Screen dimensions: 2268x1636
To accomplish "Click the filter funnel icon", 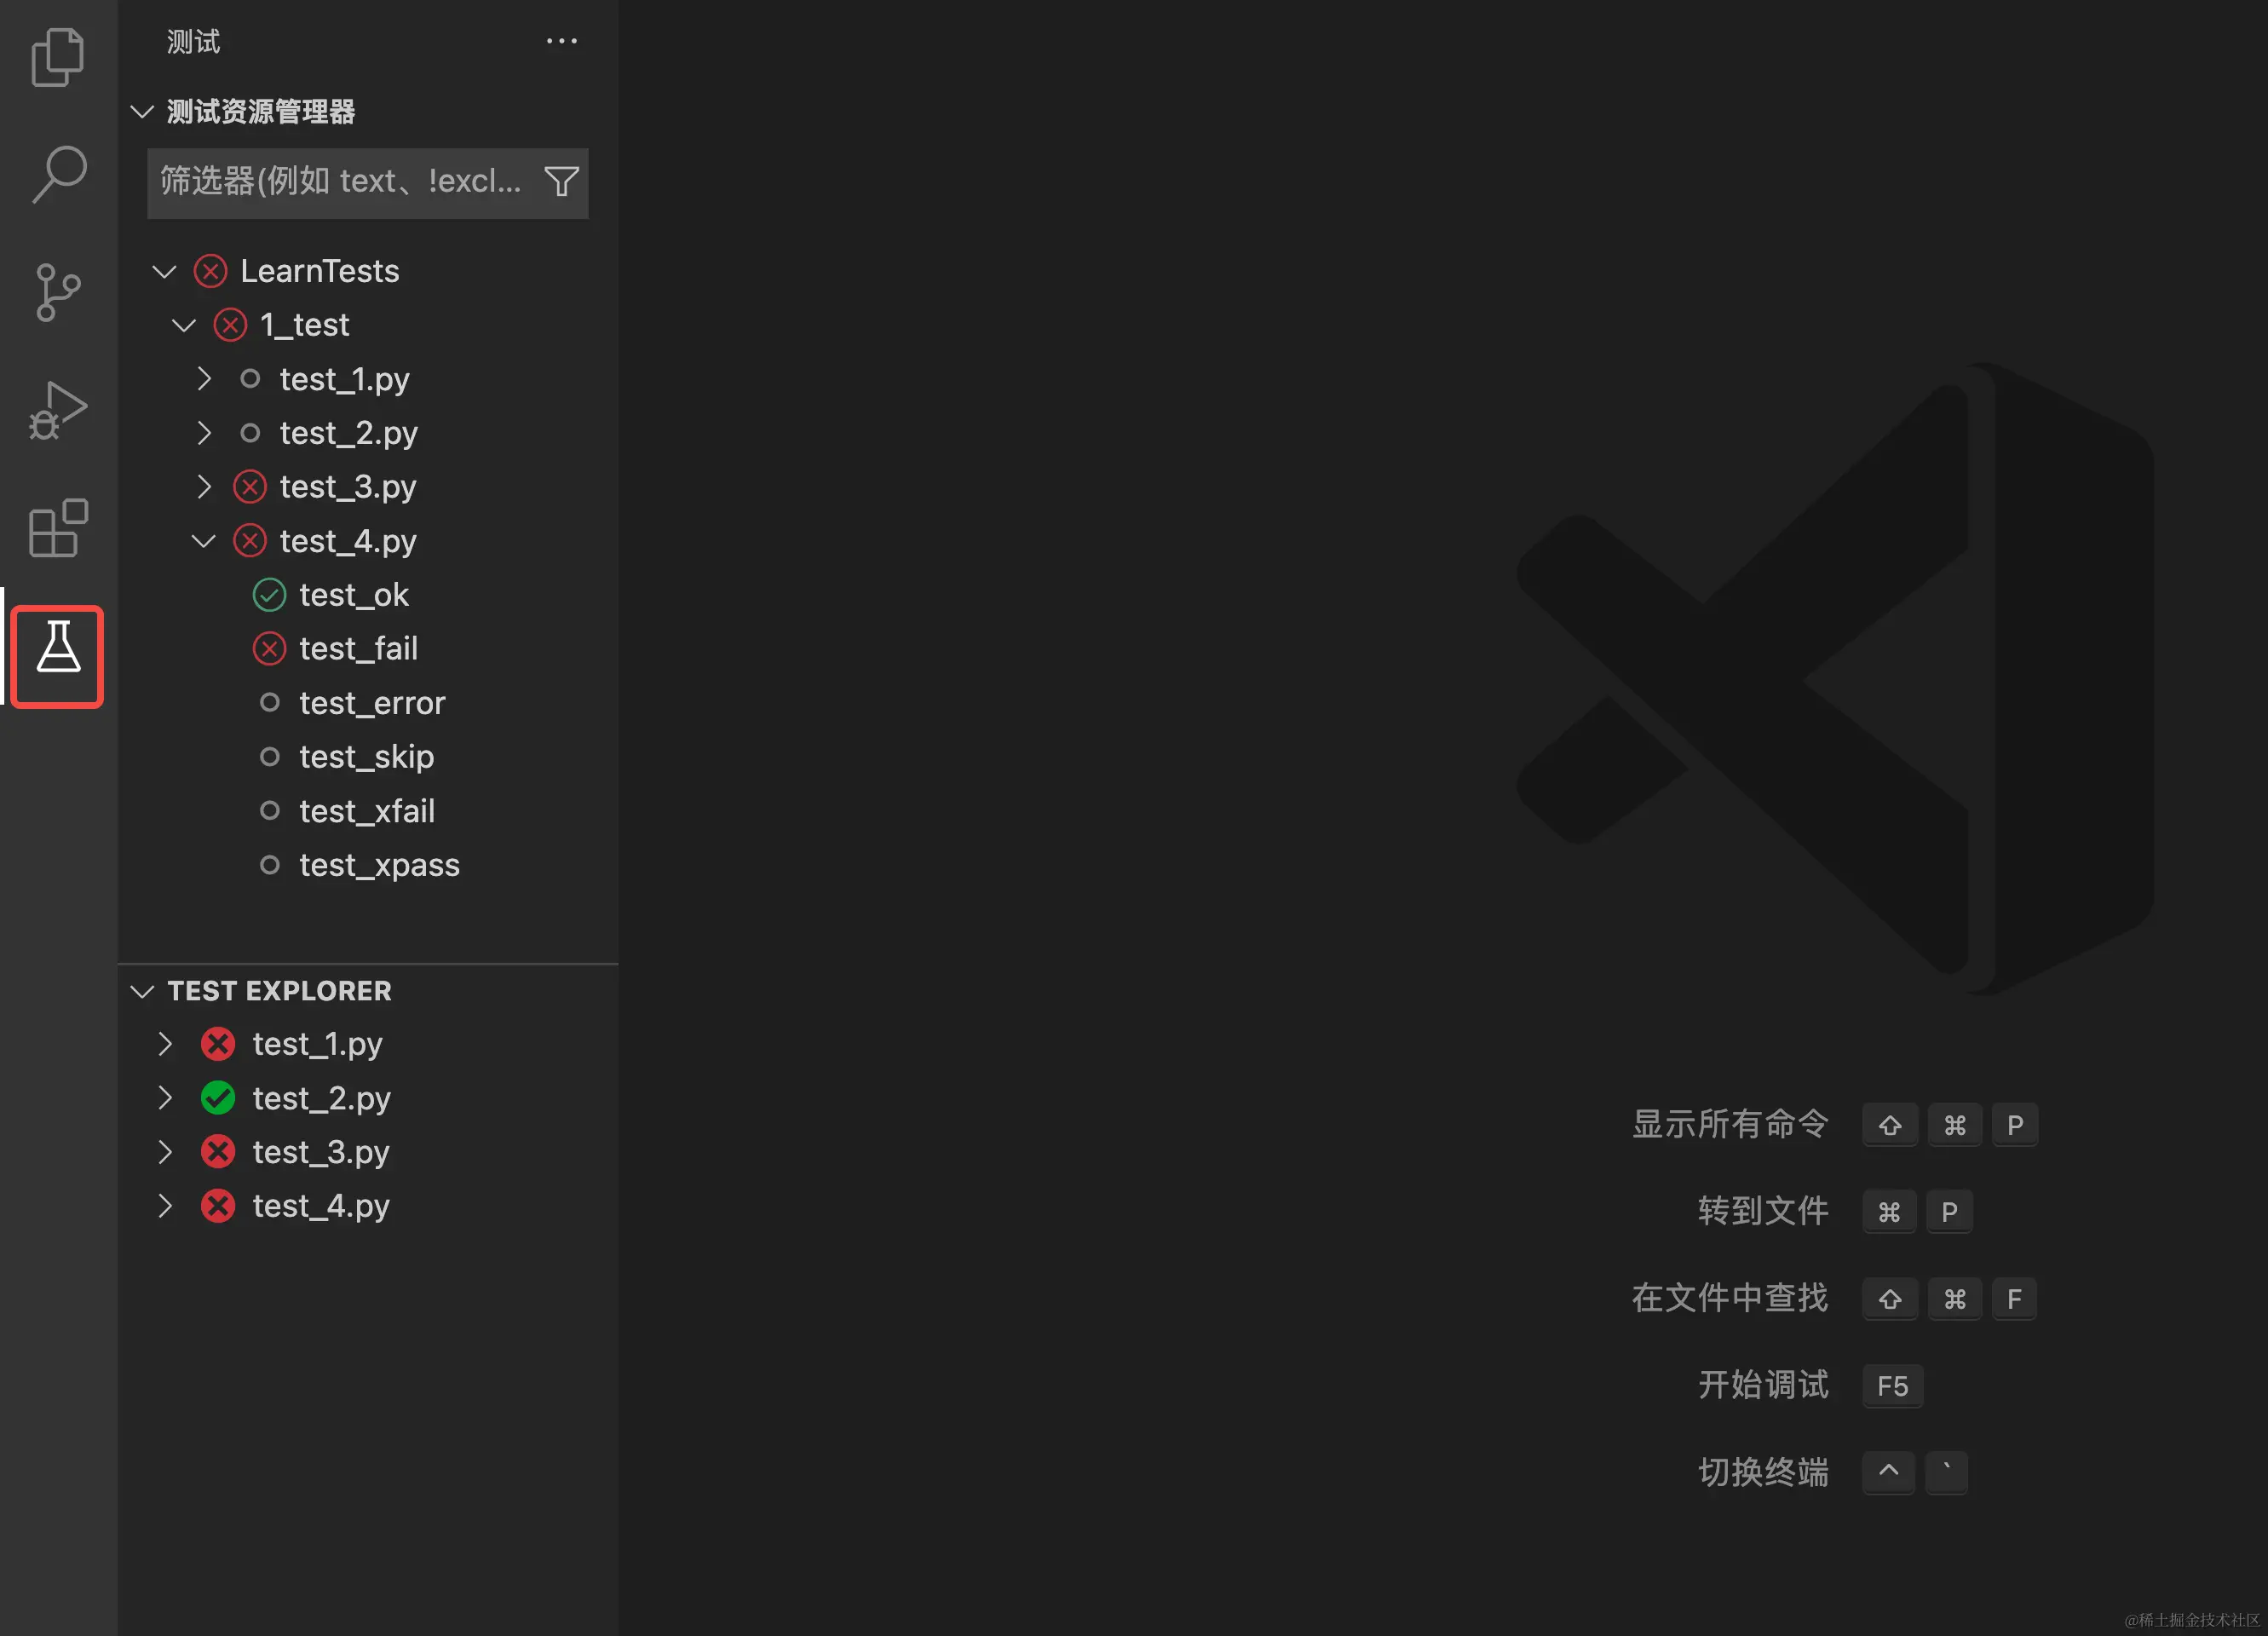I will (x=561, y=182).
